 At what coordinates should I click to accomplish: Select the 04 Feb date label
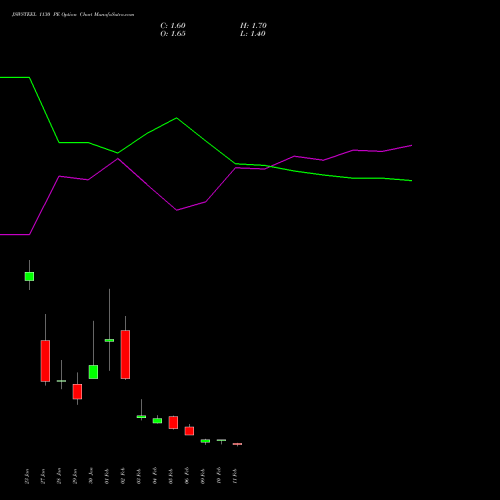pos(155,476)
